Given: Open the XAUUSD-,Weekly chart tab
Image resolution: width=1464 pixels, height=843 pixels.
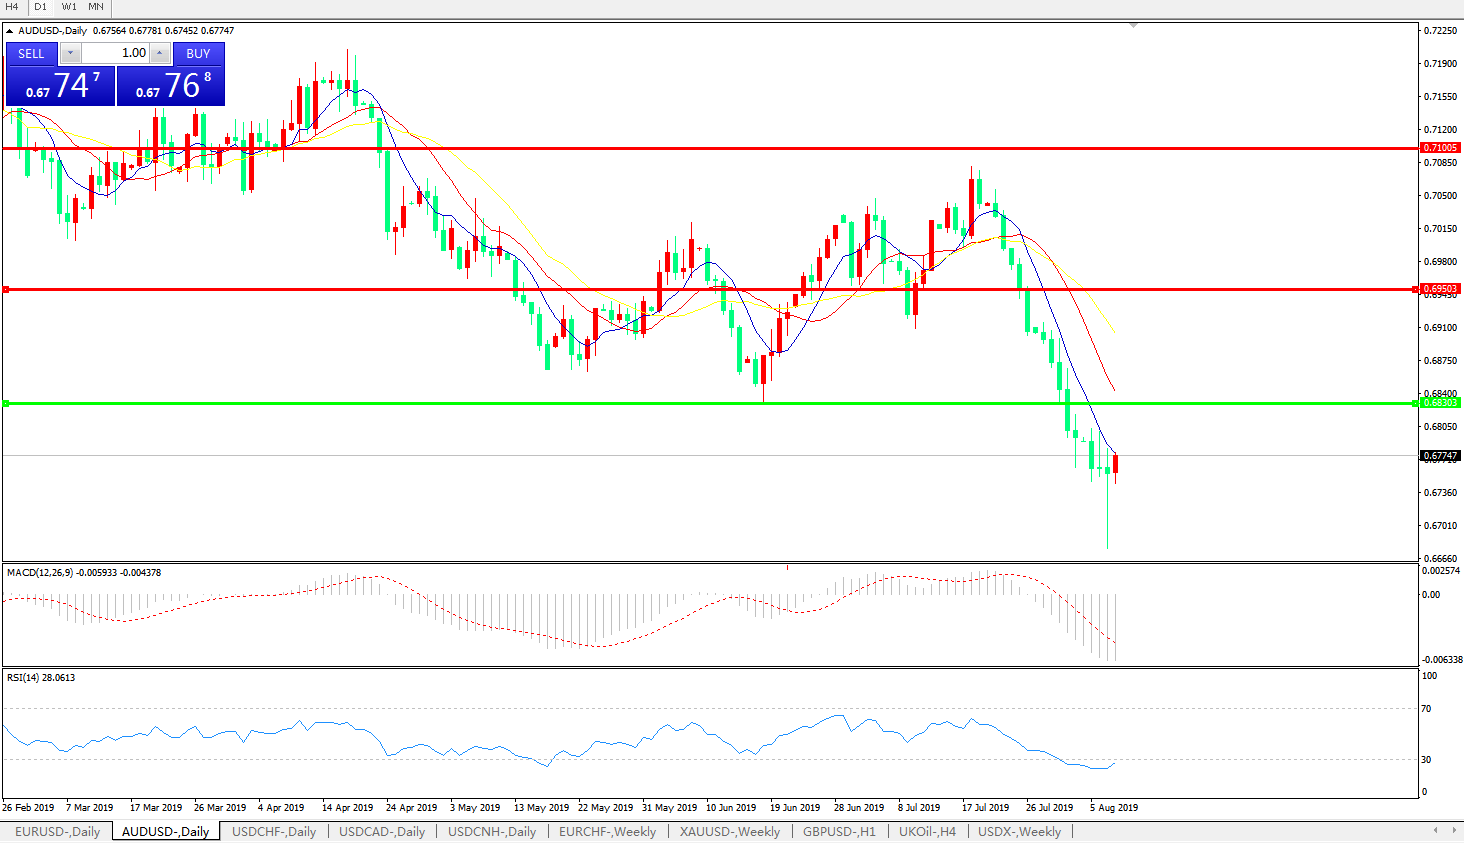Looking at the screenshot, I should [729, 831].
